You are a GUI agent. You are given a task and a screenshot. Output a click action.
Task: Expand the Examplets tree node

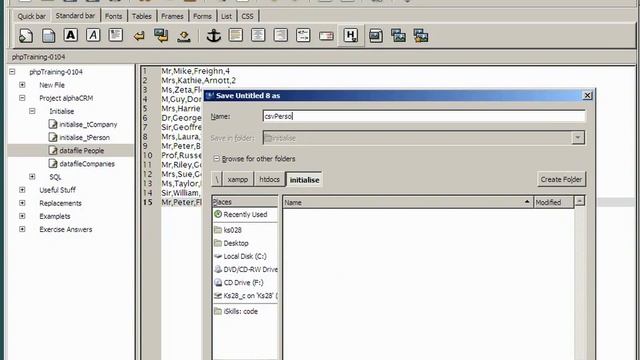pos(22,216)
